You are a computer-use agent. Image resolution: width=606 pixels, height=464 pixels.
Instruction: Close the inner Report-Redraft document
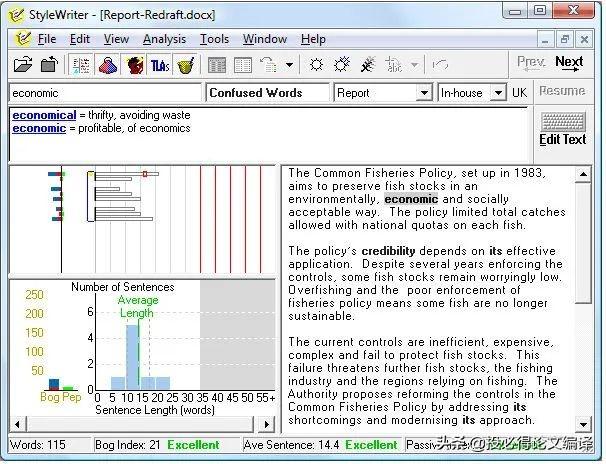pyautogui.click(x=584, y=39)
